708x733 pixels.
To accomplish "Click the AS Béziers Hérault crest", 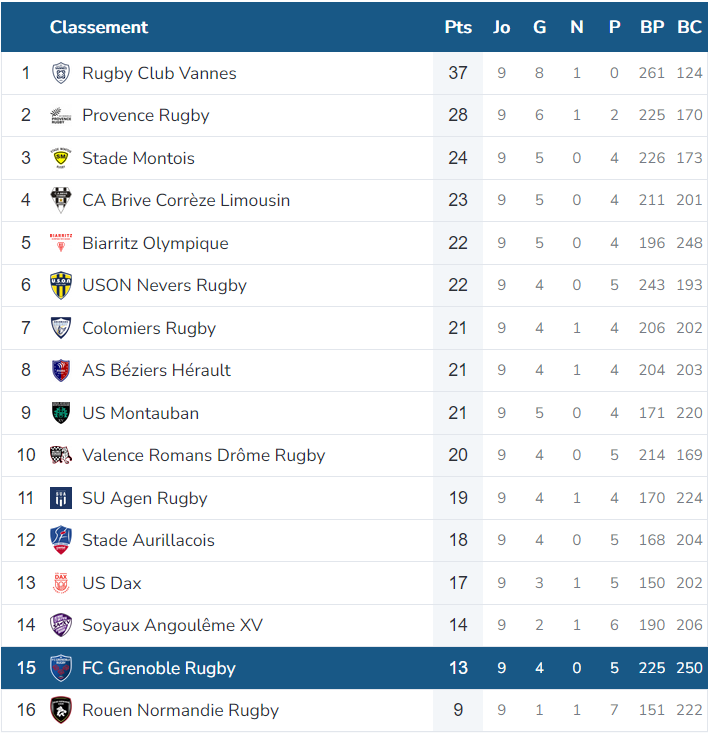I will (x=61, y=370).
